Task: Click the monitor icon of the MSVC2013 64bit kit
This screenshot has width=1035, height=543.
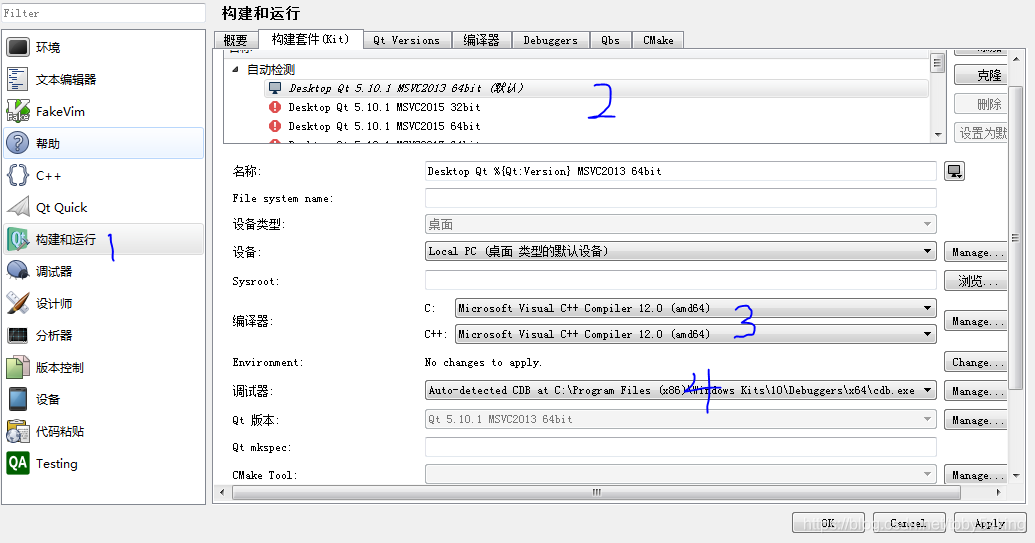Action: (x=275, y=88)
